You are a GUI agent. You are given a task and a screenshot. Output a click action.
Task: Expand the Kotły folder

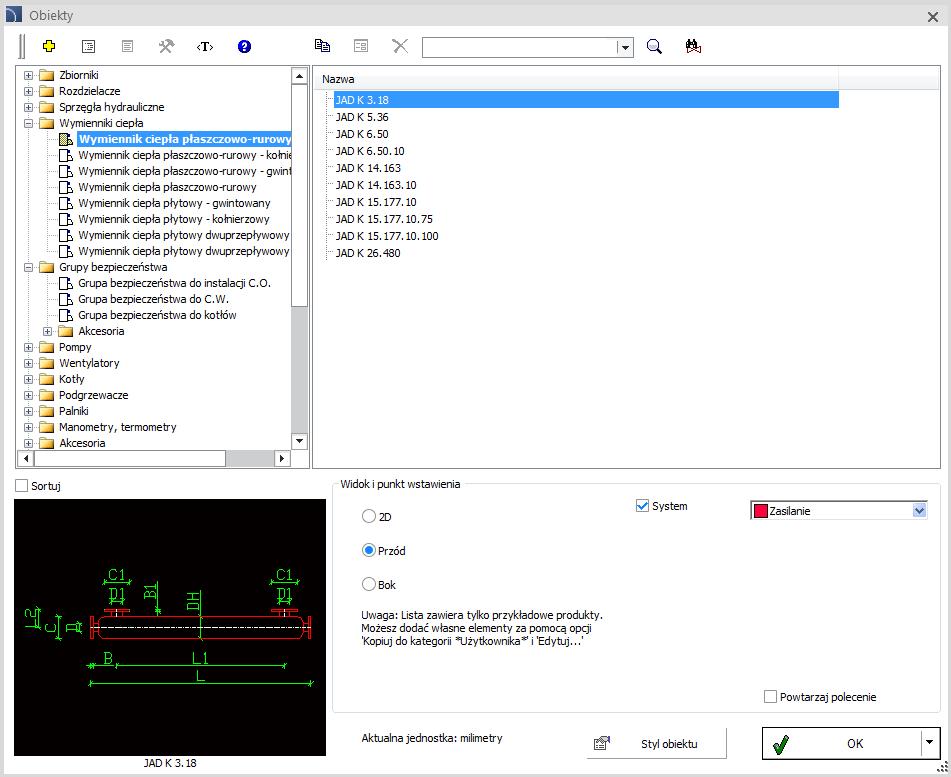pos(29,379)
